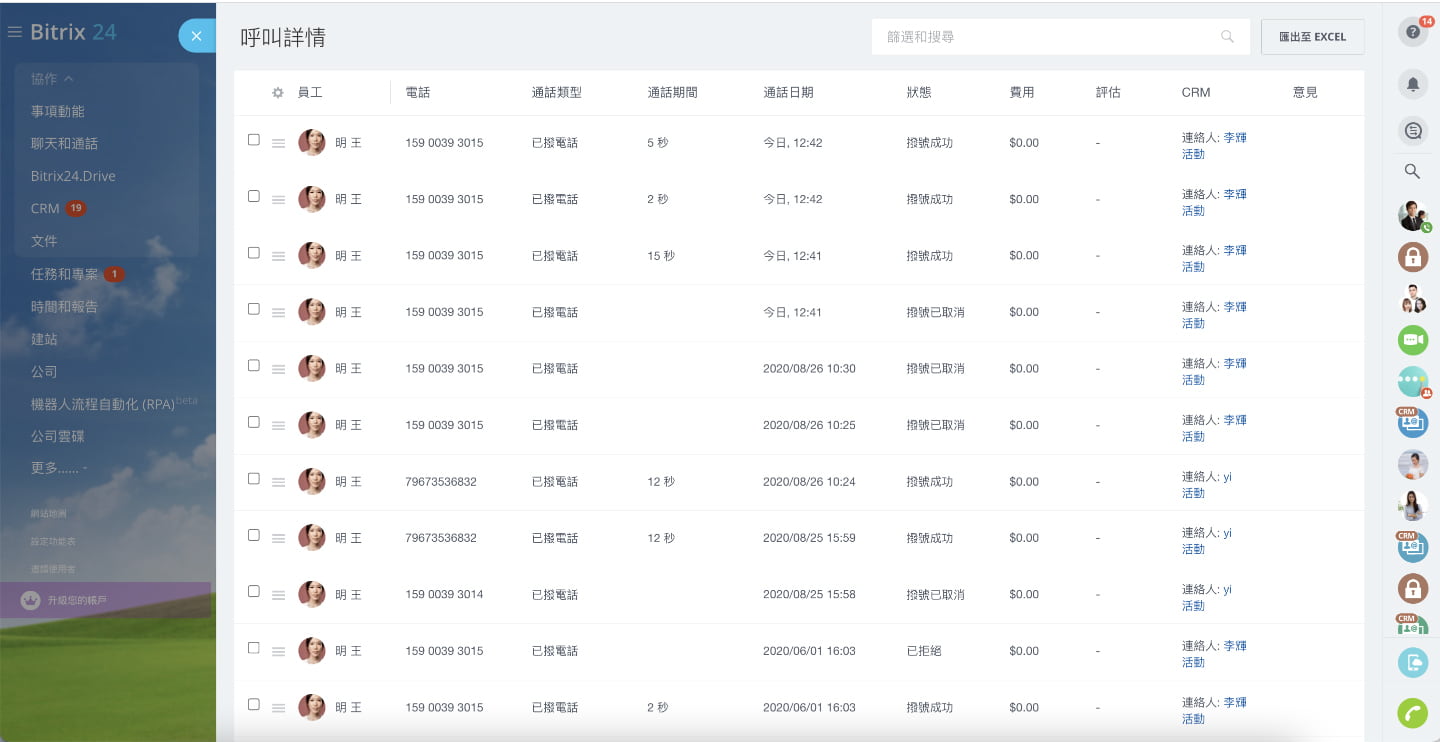
Task: Click the blue round icon above the green phone dialer
Action: [x=1413, y=662]
